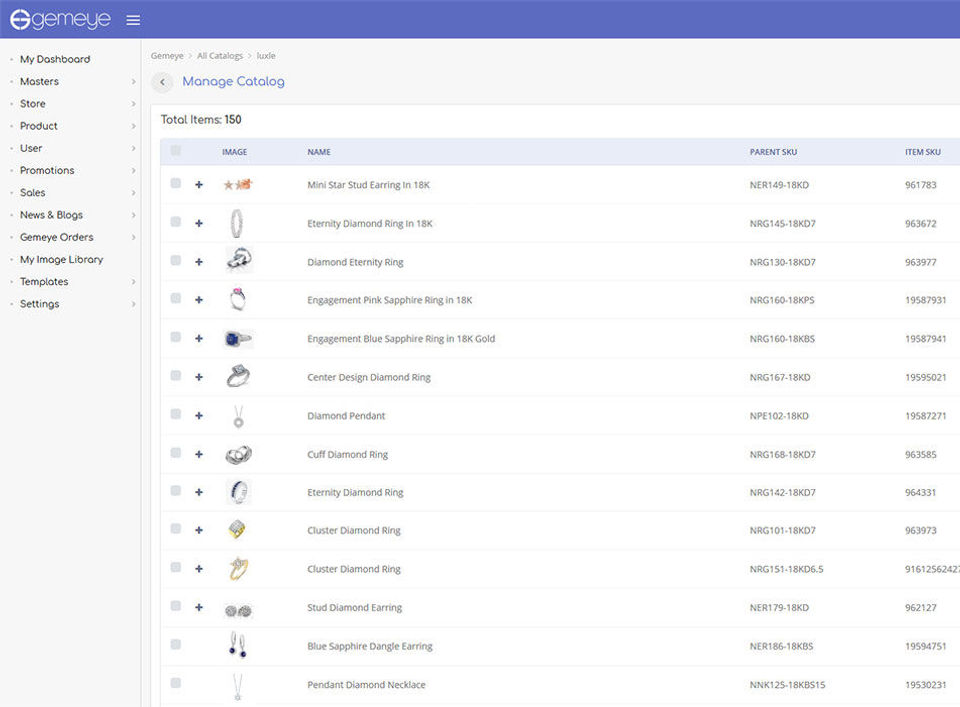
Task: Expand the Masters sidebar chevron
Action: point(133,81)
